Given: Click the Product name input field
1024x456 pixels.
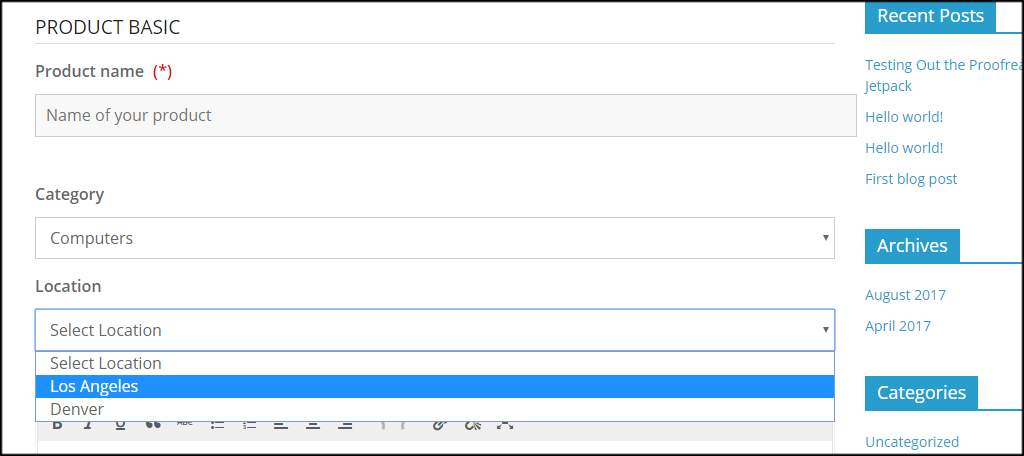Looking at the screenshot, I should (x=445, y=115).
